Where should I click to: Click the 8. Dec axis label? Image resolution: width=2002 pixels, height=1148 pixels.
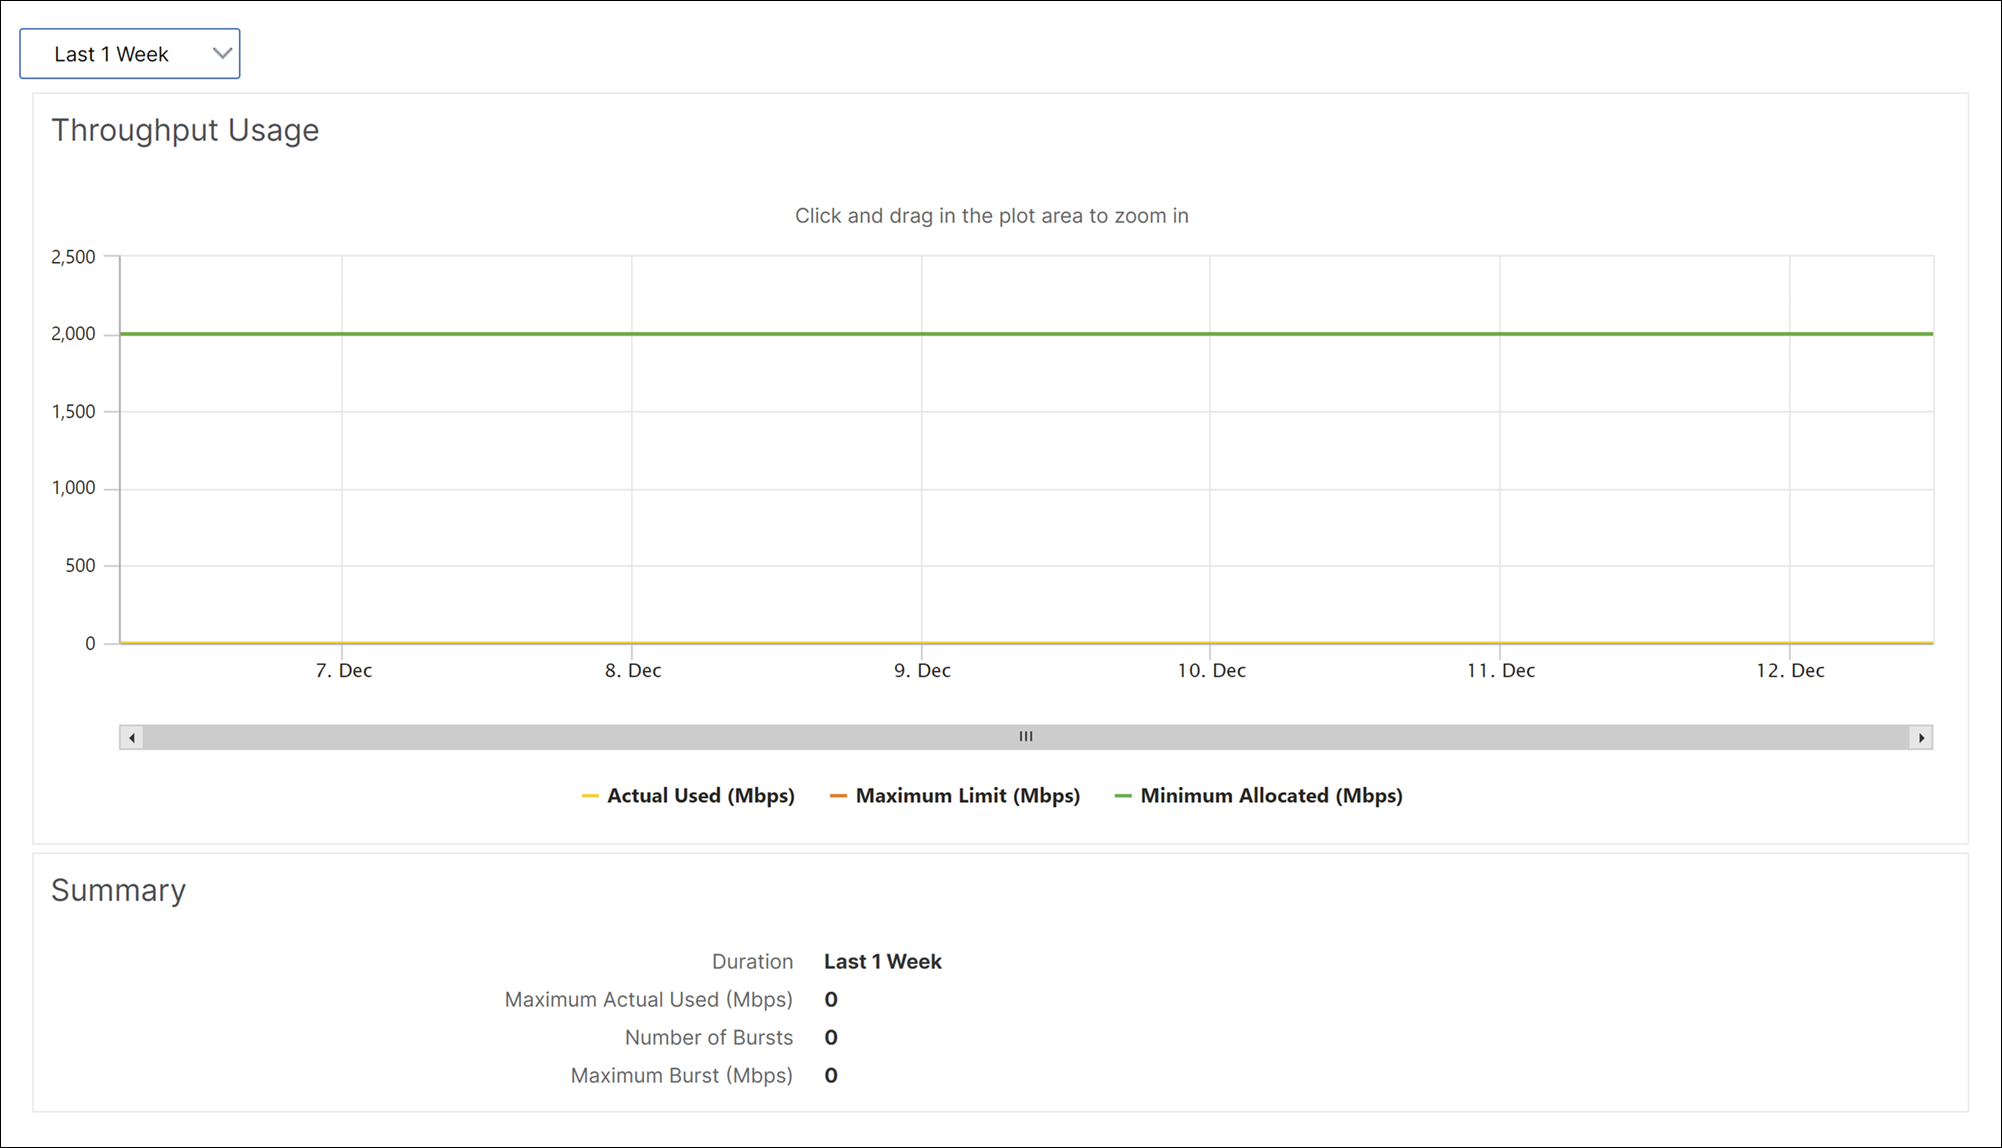[633, 671]
